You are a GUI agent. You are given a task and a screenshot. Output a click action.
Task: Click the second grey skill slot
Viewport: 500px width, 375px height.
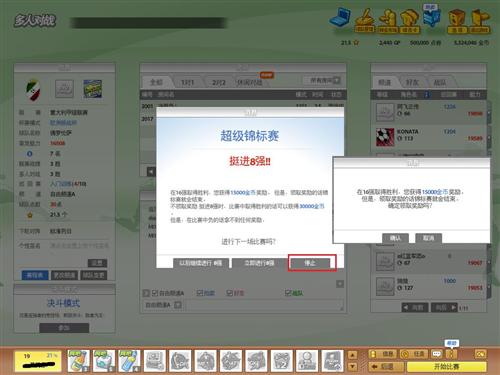coord(180,361)
